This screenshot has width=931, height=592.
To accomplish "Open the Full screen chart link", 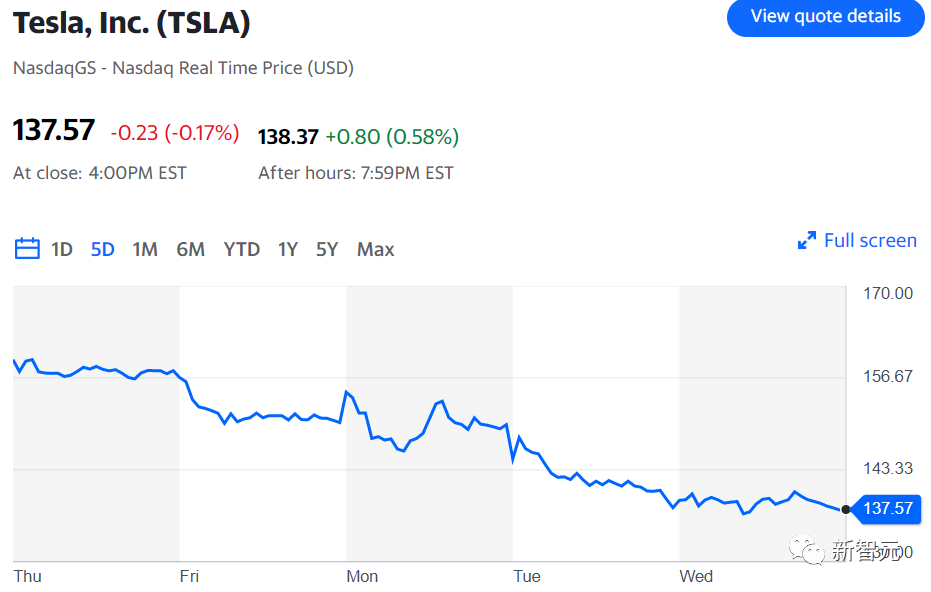I will pos(870,240).
